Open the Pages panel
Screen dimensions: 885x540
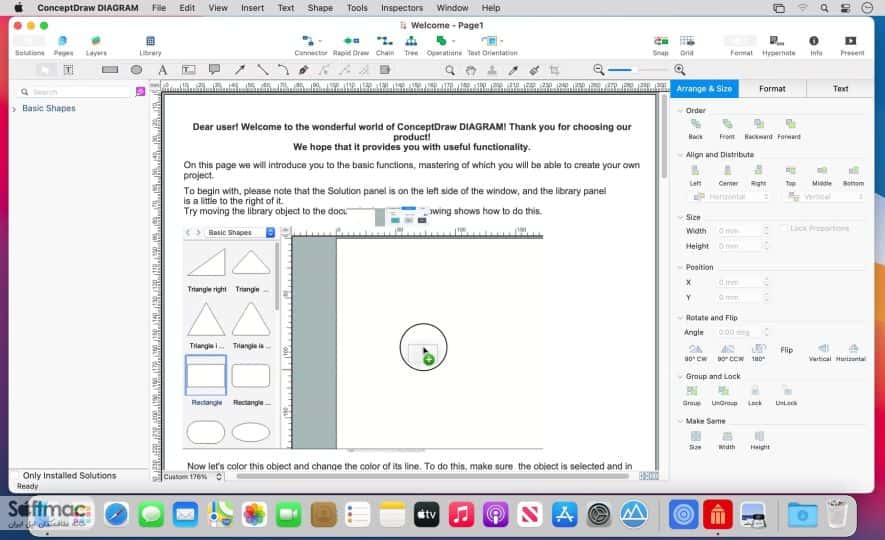coord(63,45)
